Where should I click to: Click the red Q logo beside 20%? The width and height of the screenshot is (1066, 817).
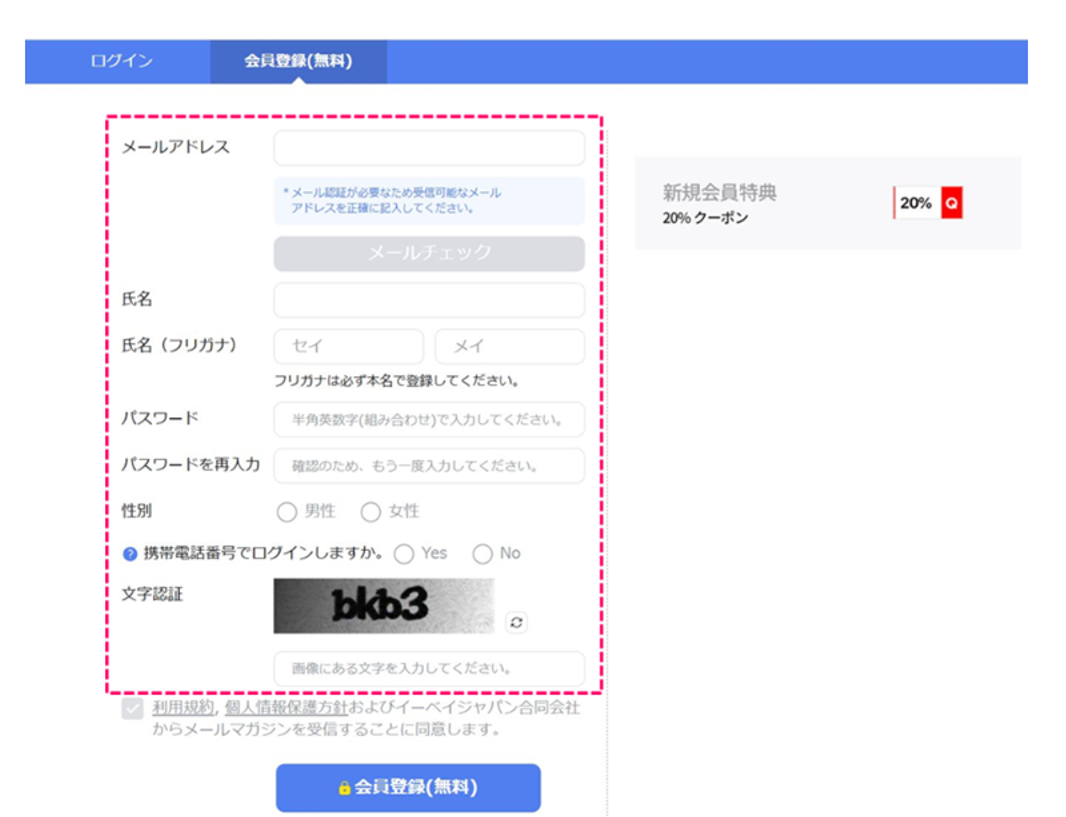click(954, 202)
